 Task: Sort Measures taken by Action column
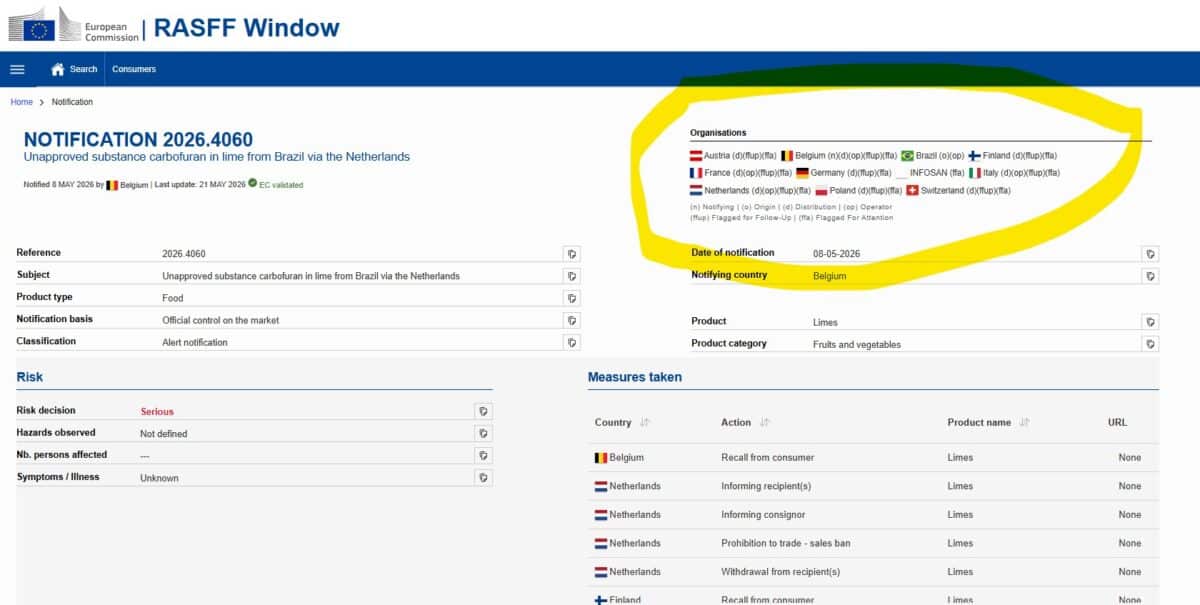click(764, 423)
